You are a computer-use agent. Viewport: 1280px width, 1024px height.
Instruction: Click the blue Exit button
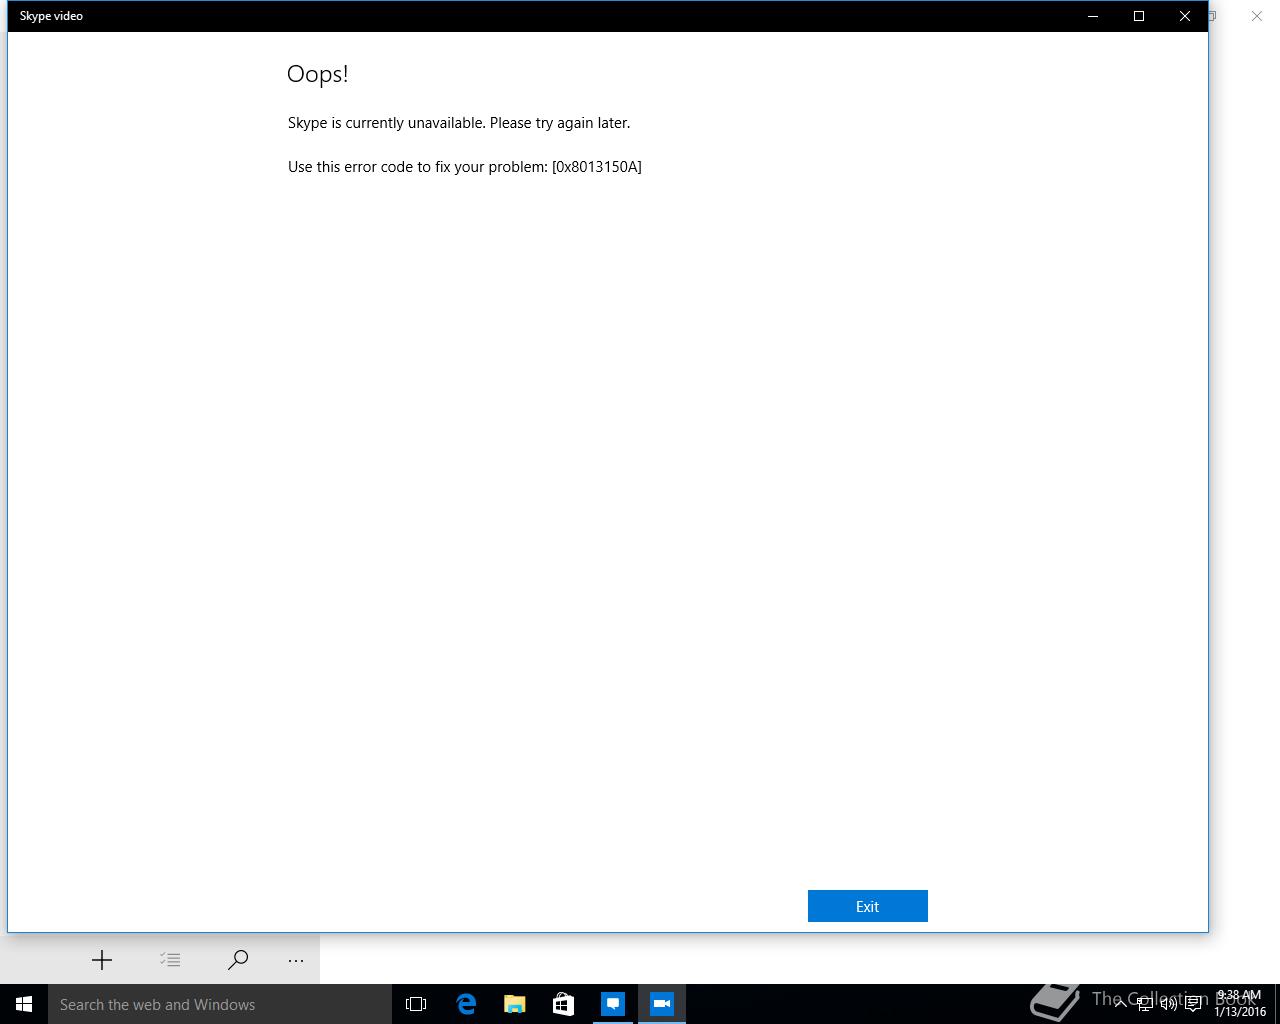(867, 906)
